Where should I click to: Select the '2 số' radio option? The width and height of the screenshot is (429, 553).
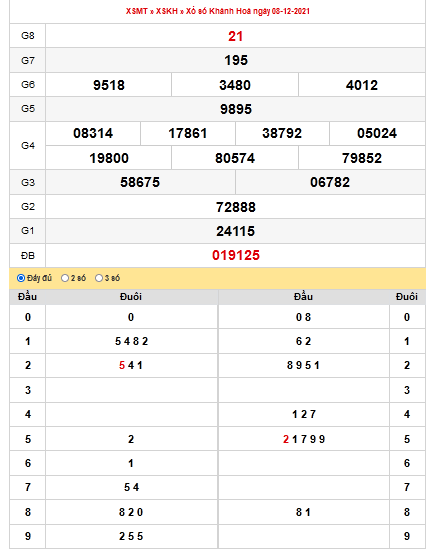coord(65,278)
